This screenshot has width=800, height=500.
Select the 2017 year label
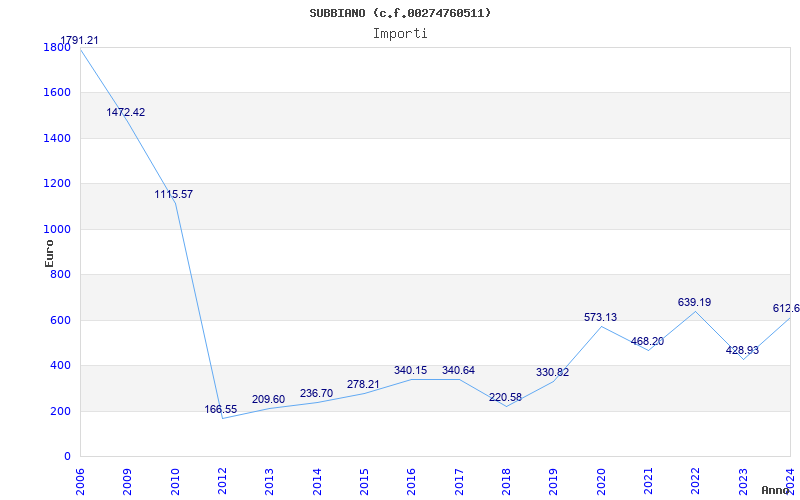pyautogui.click(x=459, y=482)
